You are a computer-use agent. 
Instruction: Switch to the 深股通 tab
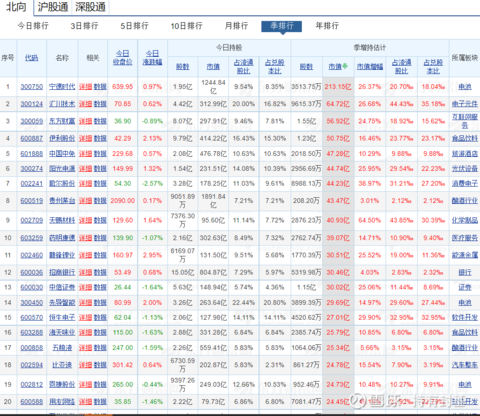(90, 7)
